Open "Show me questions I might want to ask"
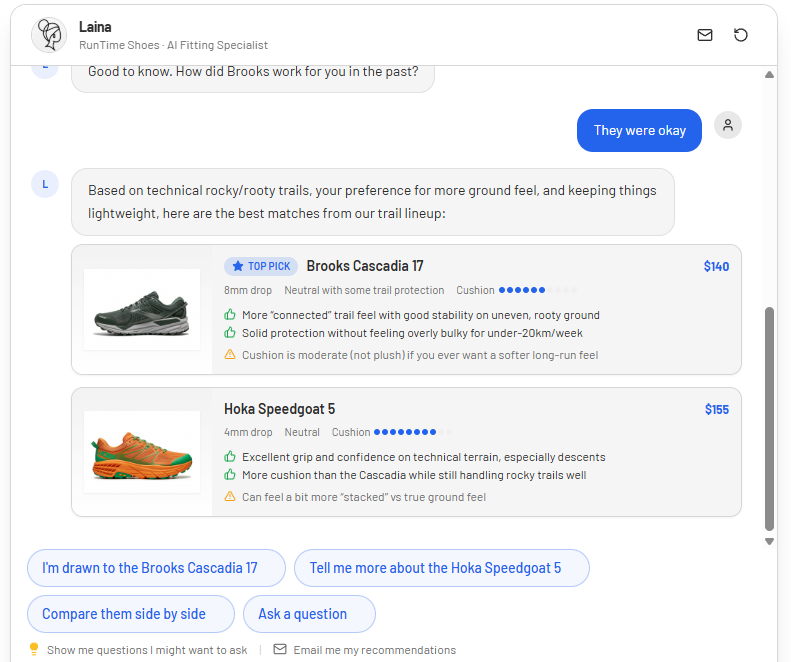 (x=147, y=650)
